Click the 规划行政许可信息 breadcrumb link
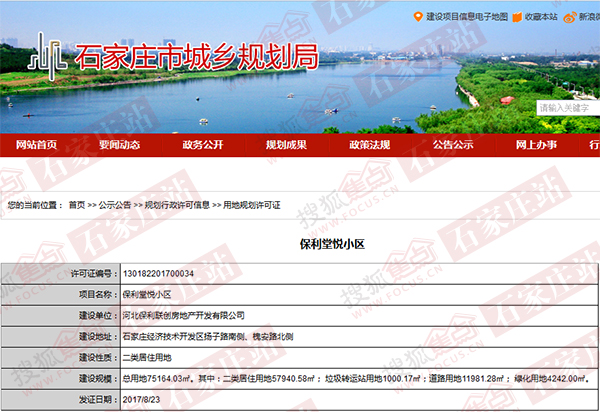This screenshot has height=412, width=600. pyautogui.click(x=177, y=205)
